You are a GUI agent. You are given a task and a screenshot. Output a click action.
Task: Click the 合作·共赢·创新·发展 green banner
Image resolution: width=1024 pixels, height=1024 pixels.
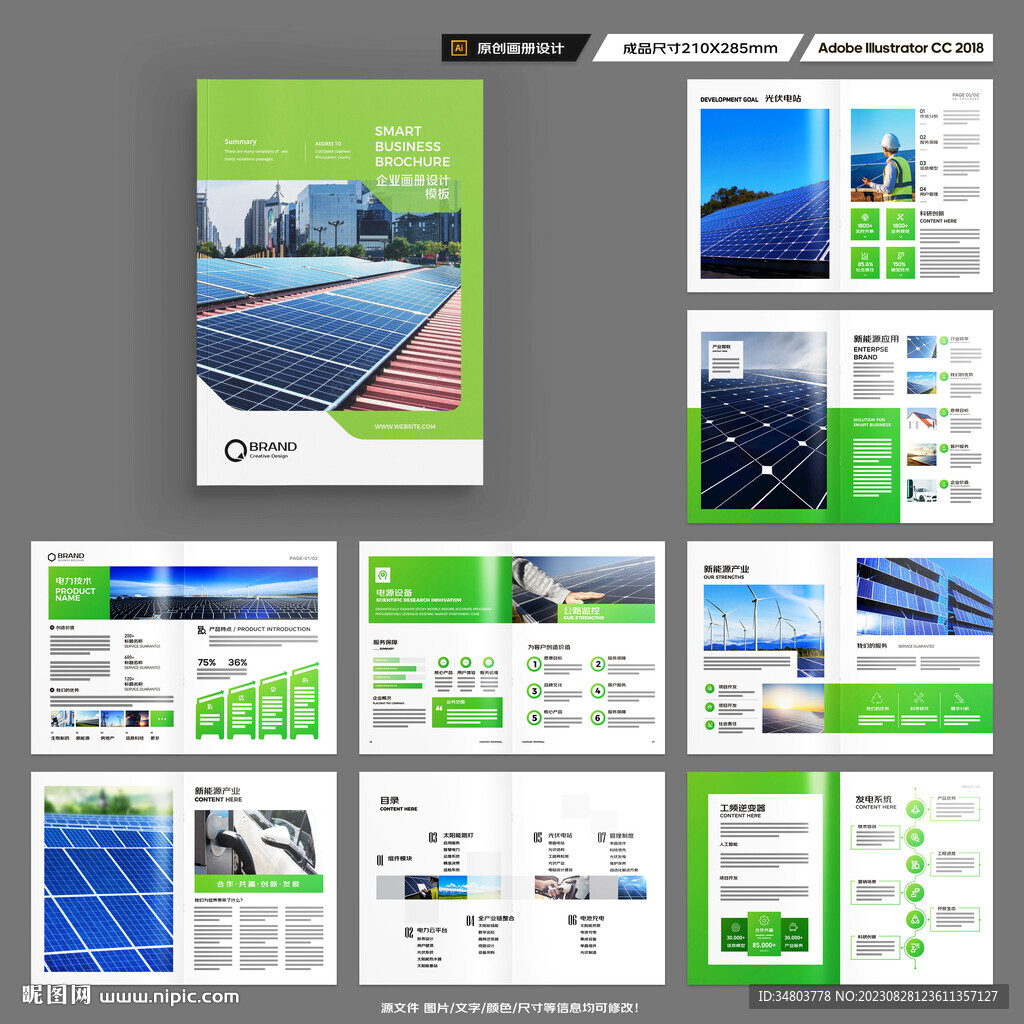pyautogui.click(x=259, y=884)
